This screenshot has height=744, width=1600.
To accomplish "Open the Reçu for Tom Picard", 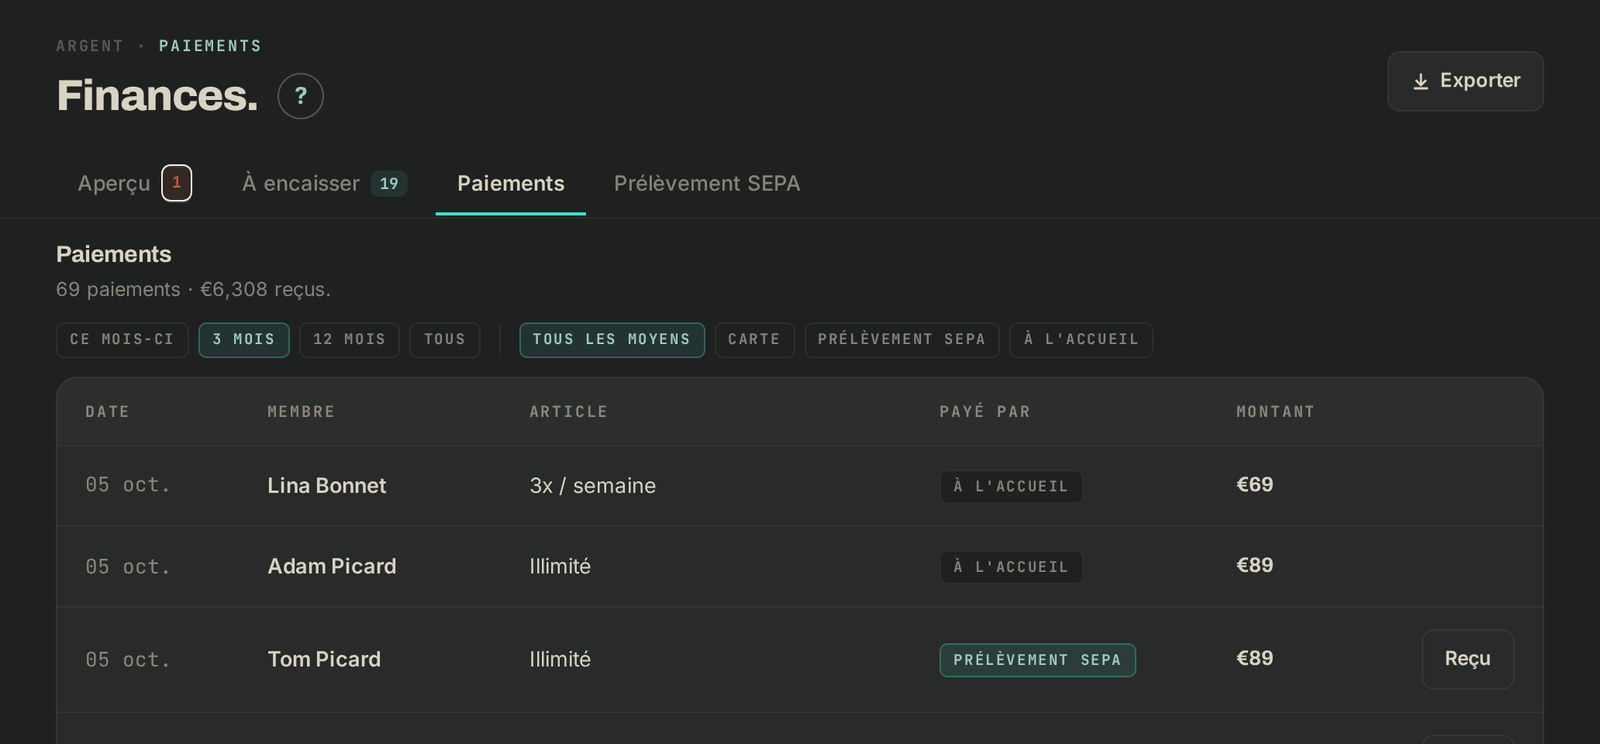I will tap(1468, 659).
